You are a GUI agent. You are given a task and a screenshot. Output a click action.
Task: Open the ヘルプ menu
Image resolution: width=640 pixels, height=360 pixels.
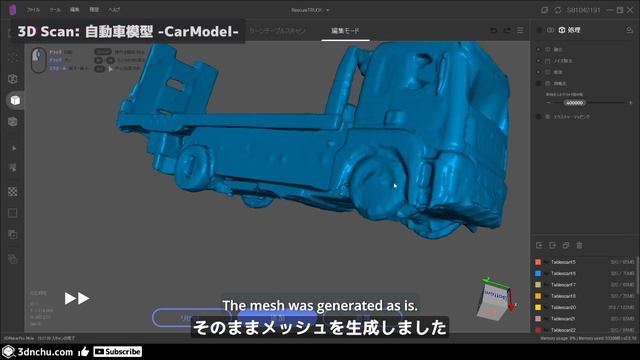(114, 10)
